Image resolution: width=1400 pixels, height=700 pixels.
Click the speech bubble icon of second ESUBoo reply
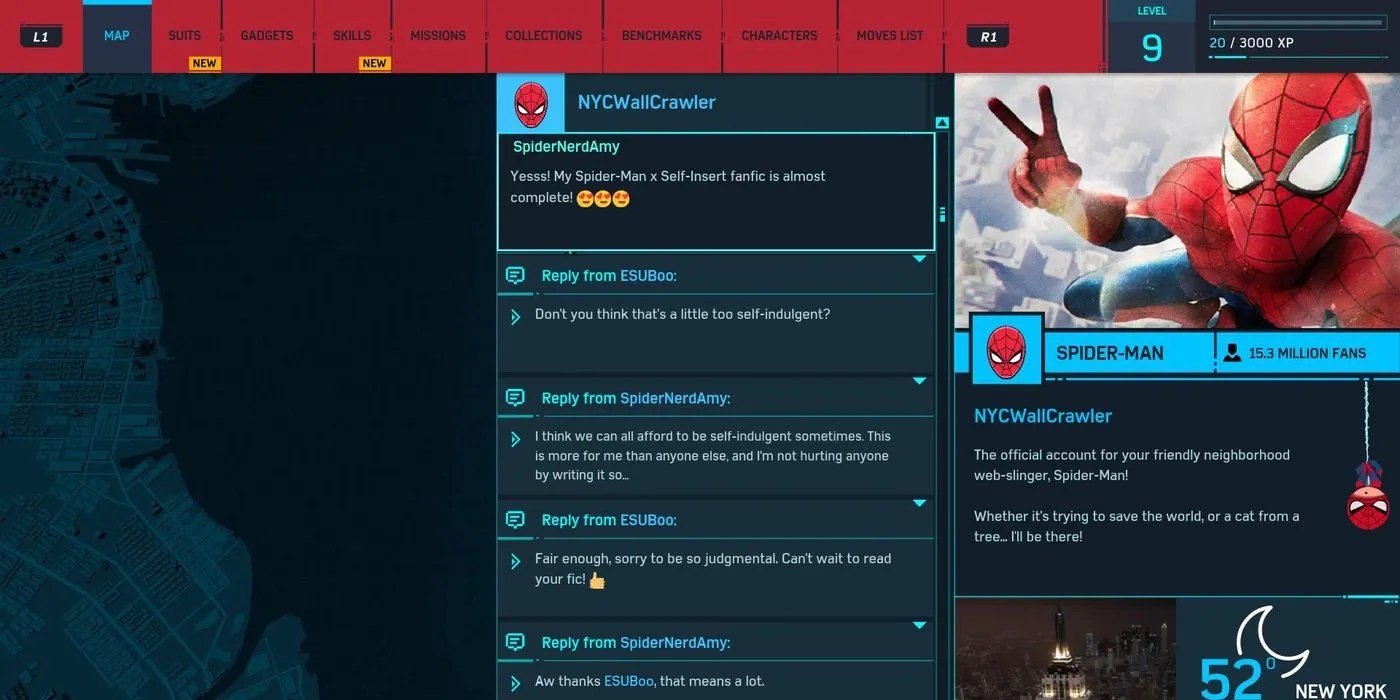[x=515, y=520]
